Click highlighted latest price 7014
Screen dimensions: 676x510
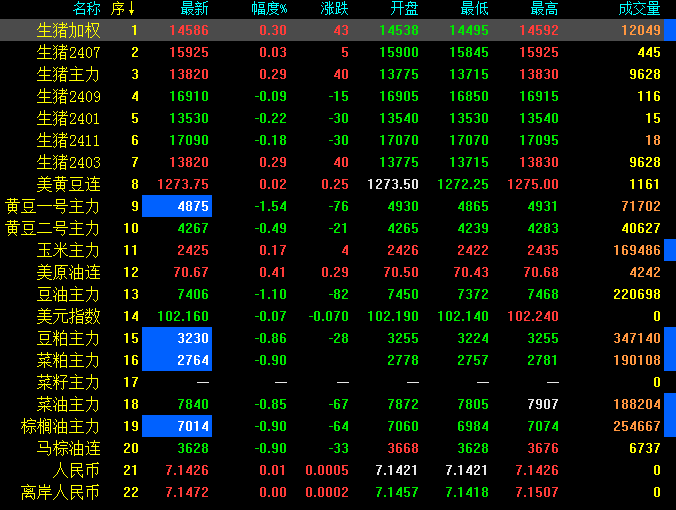(x=177, y=426)
